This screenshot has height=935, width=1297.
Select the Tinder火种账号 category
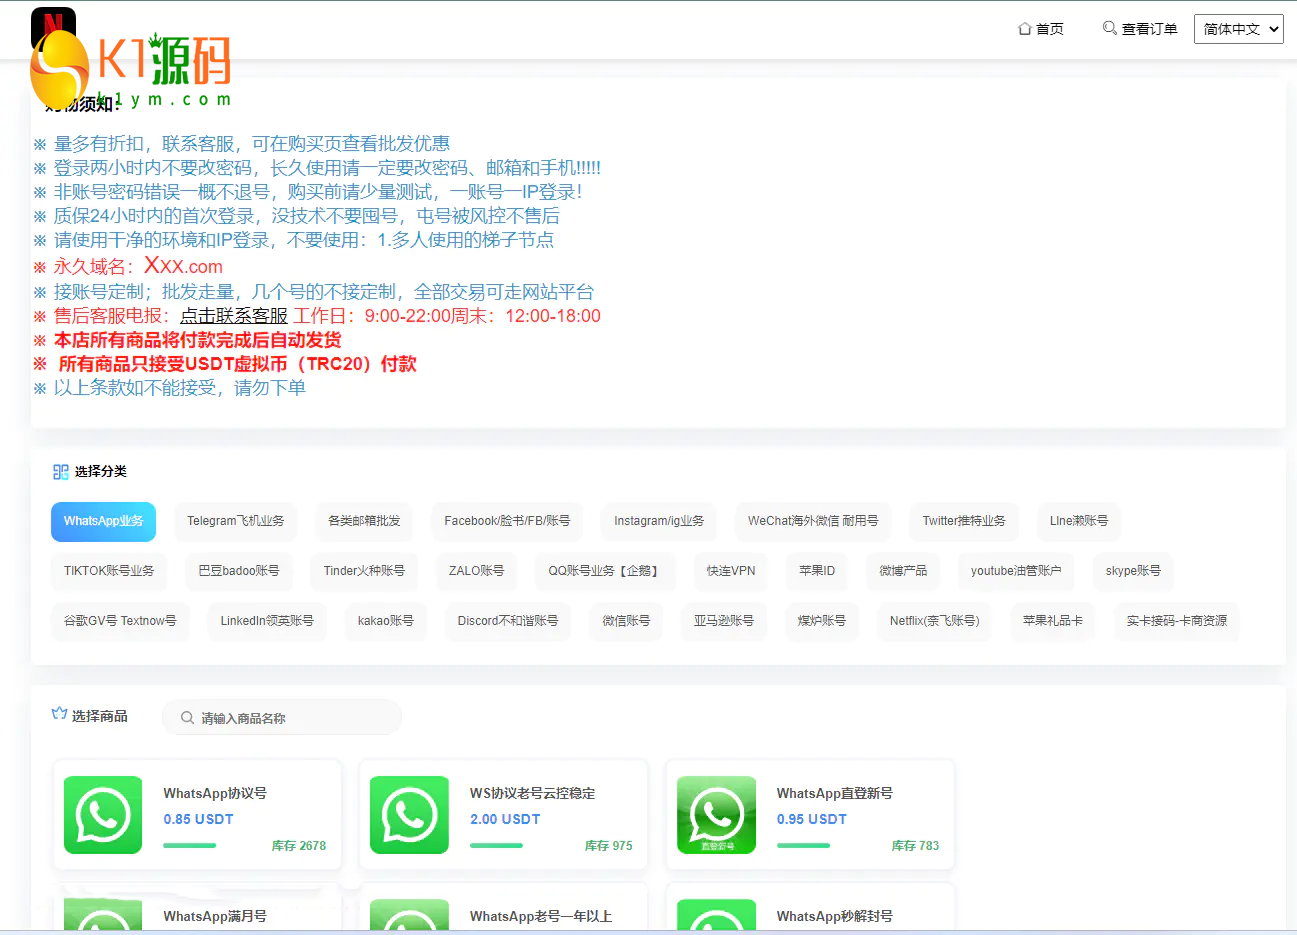(364, 571)
